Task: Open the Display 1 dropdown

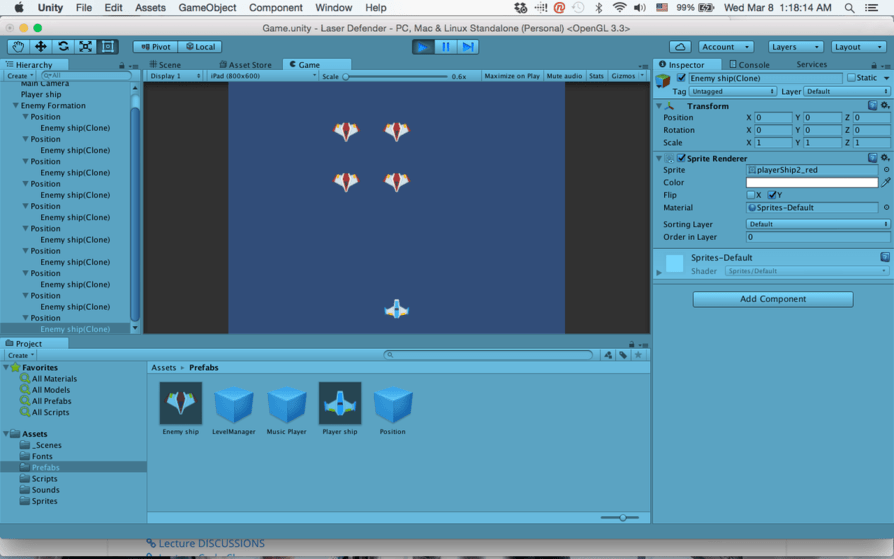Action: (x=175, y=76)
